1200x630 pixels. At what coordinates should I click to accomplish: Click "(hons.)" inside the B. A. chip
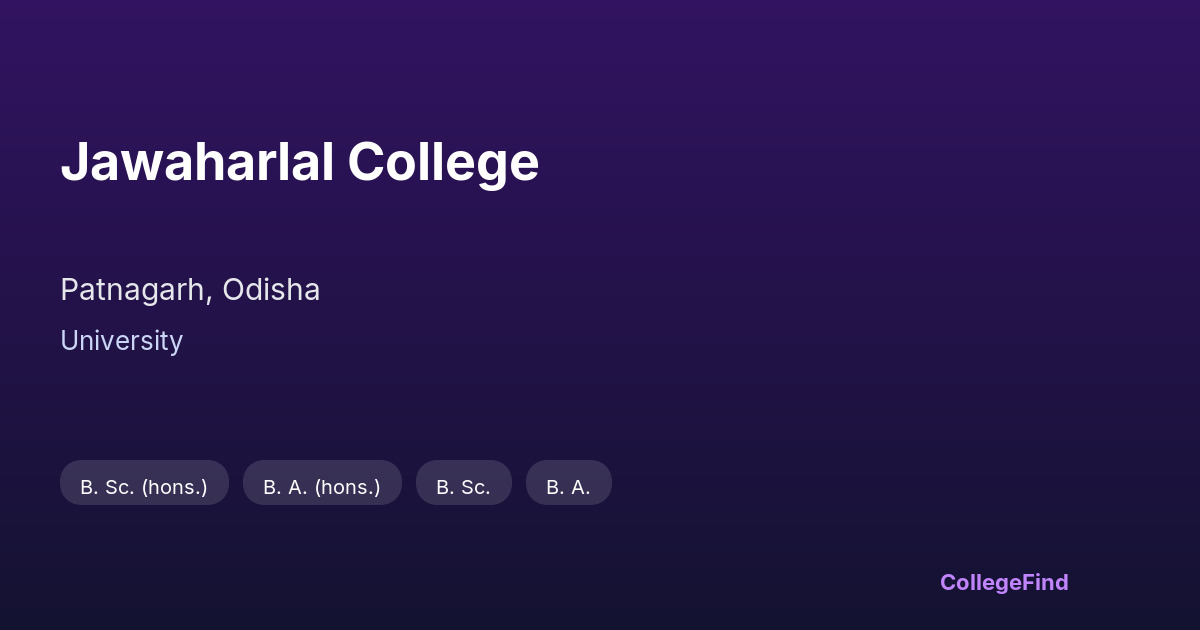[348, 487]
